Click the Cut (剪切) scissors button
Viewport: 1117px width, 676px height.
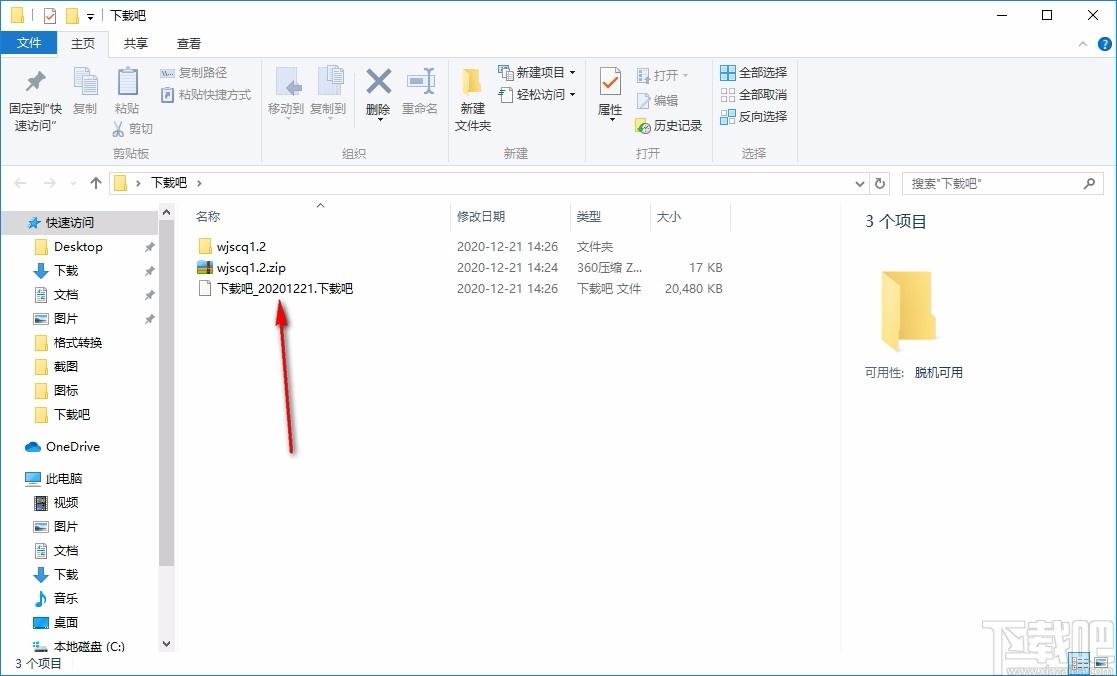coord(133,128)
